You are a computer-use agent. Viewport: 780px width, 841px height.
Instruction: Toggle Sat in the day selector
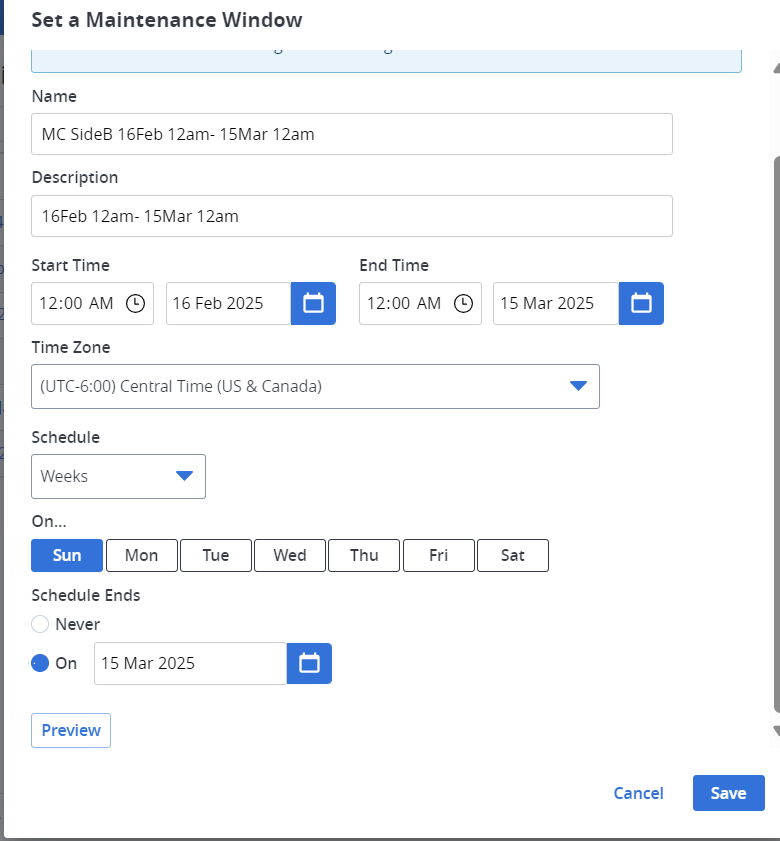pyautogui.click(x=512, y=555)
